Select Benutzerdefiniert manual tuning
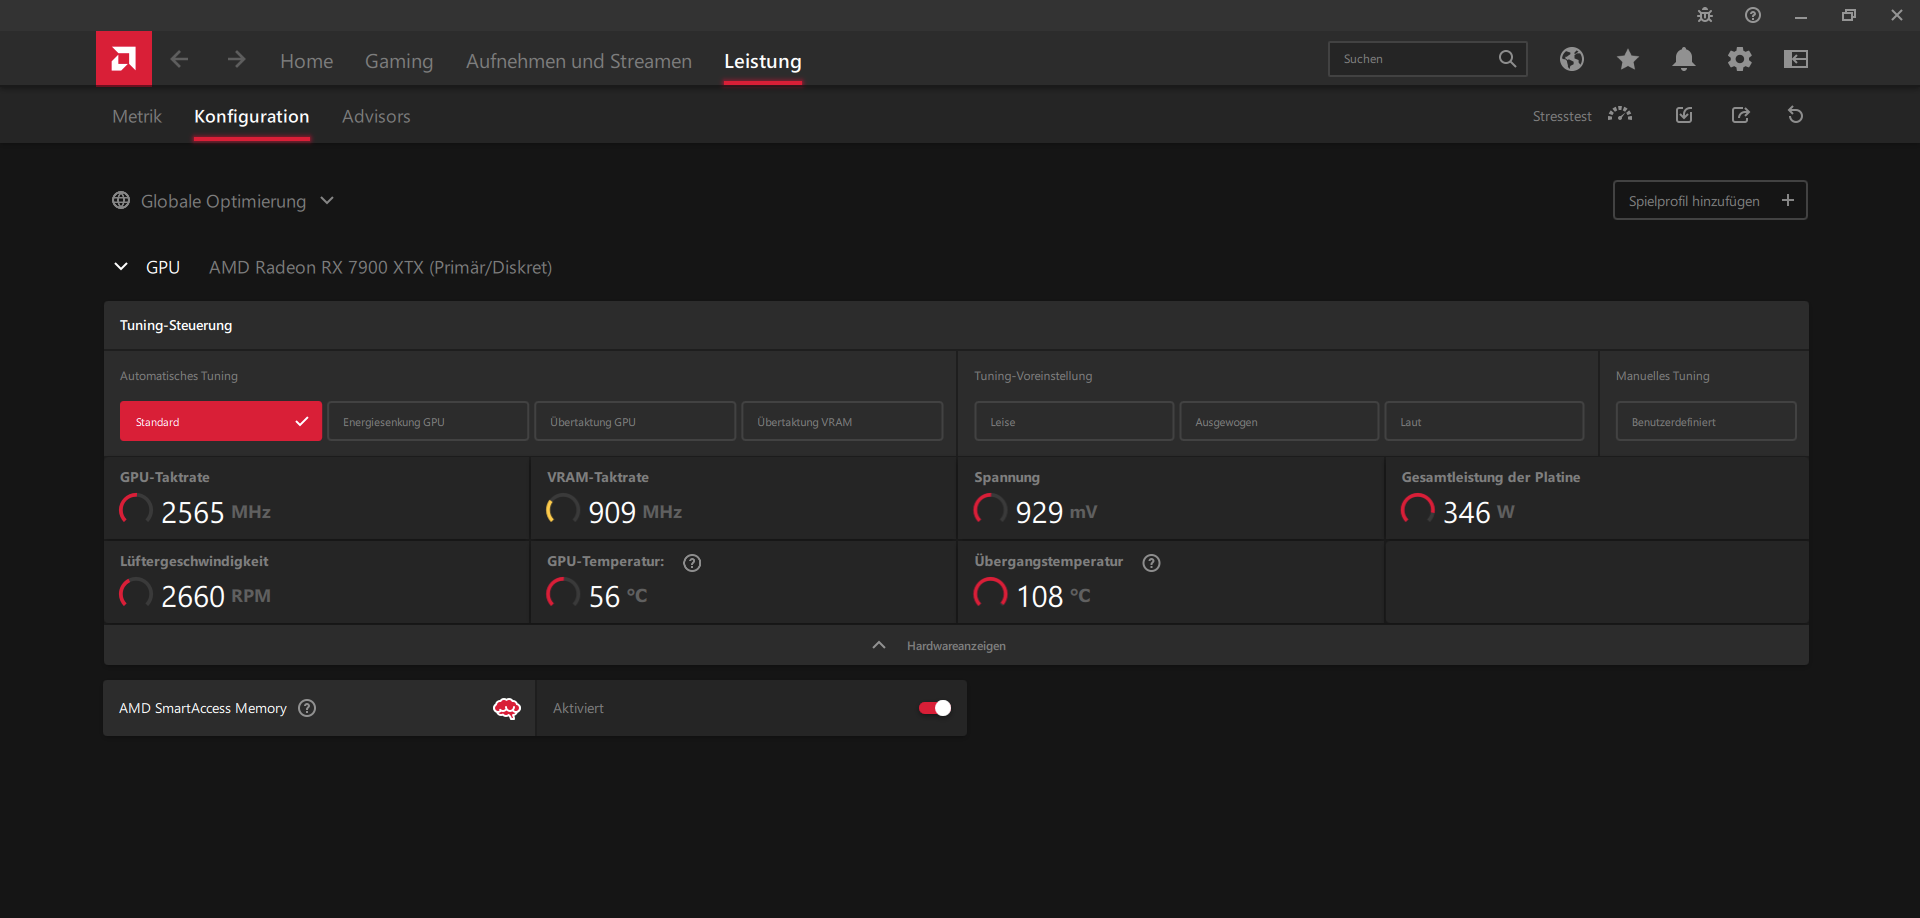Image resolution: width=1920 pixels, height=918 pixels. click(1706, 422)
